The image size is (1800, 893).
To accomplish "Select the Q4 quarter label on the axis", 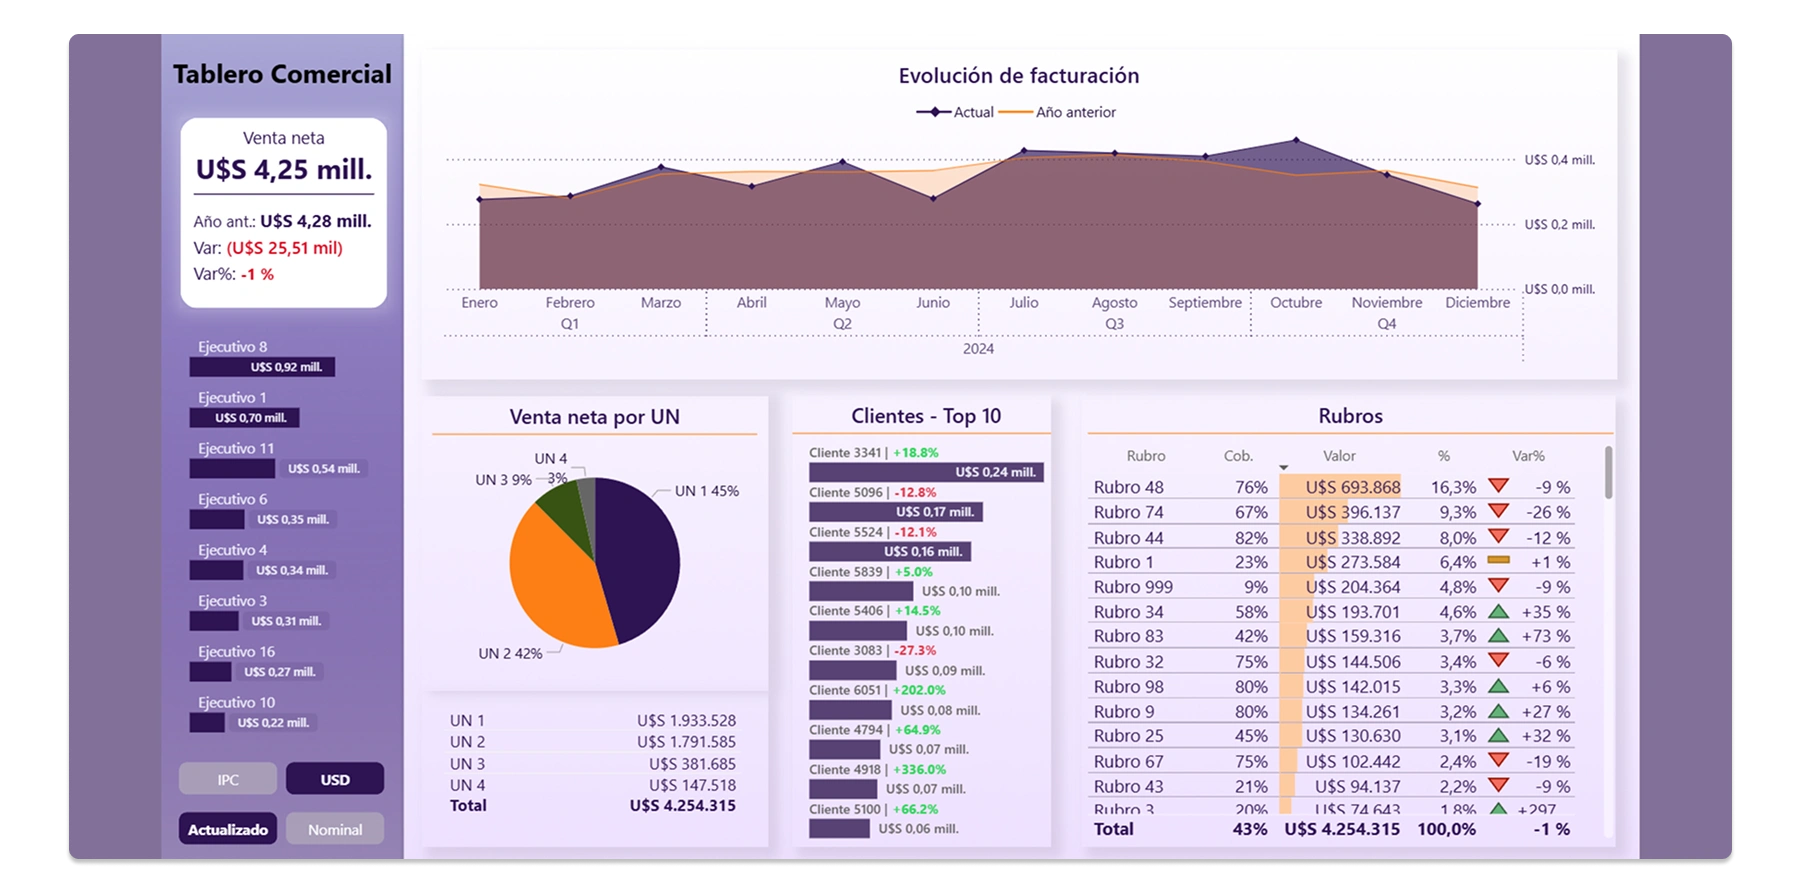I will coord(1386,324).
